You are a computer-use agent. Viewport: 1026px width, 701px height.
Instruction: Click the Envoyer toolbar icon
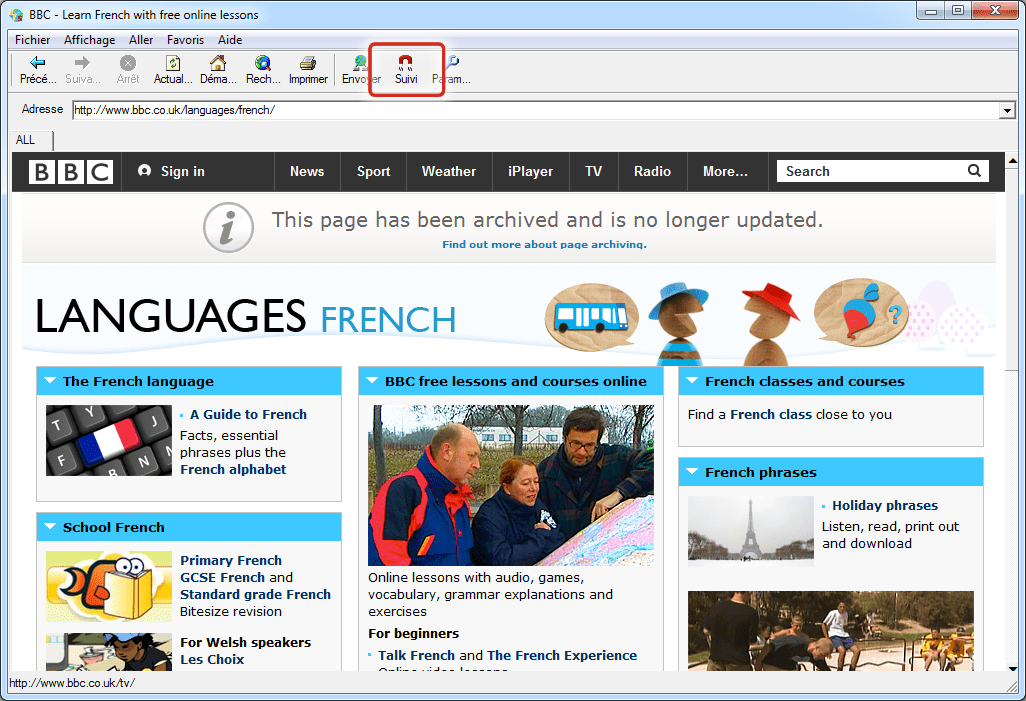[x=360, y=64]
